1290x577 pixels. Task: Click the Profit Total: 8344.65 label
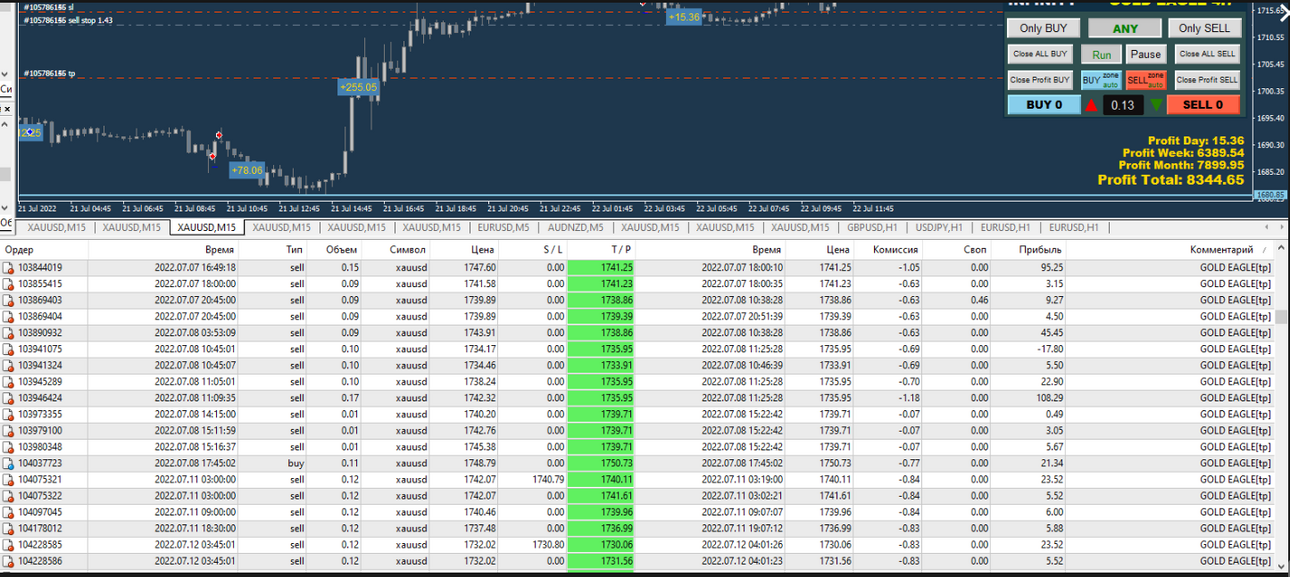[x=1171, y=180]
